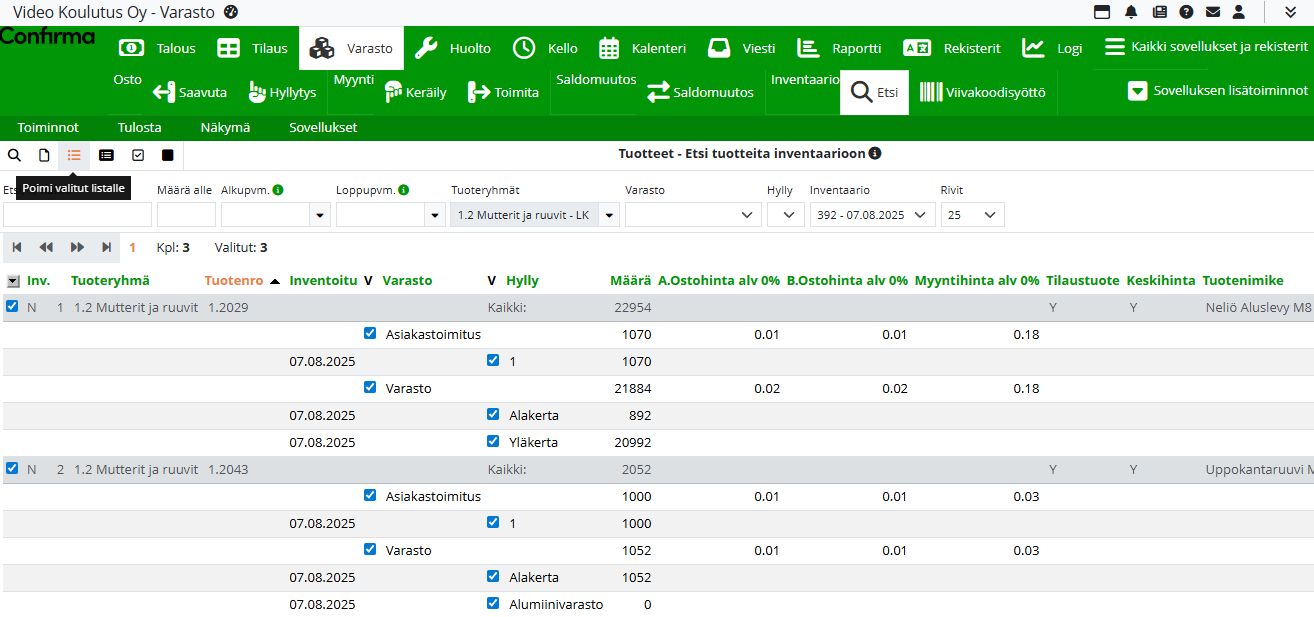1314x617 pixels.
Task: Open the Sovelluksen lisätoiminnot menu
Action: pyautogui.click(x=1217, y=91)
